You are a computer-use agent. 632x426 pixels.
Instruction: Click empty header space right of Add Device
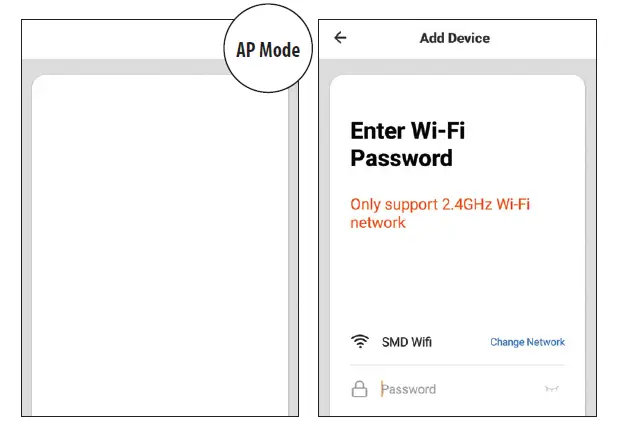tap(545, 38)
